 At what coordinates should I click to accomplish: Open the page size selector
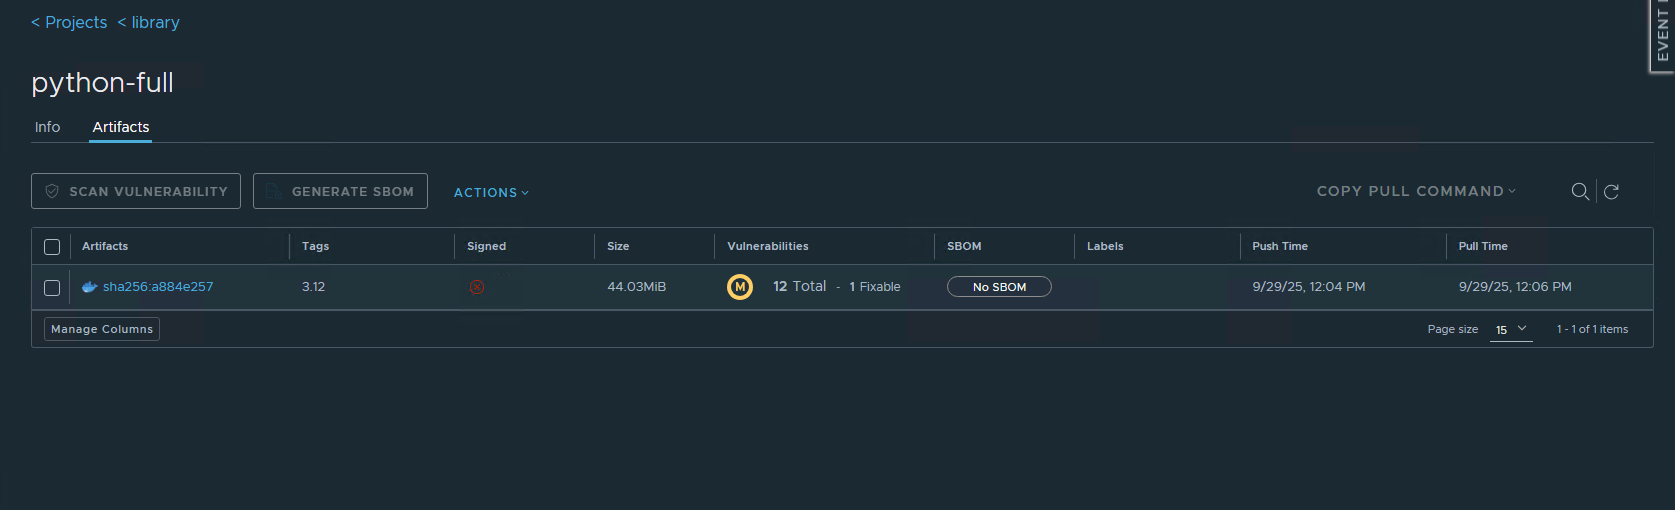click(x=1510, y=329)
